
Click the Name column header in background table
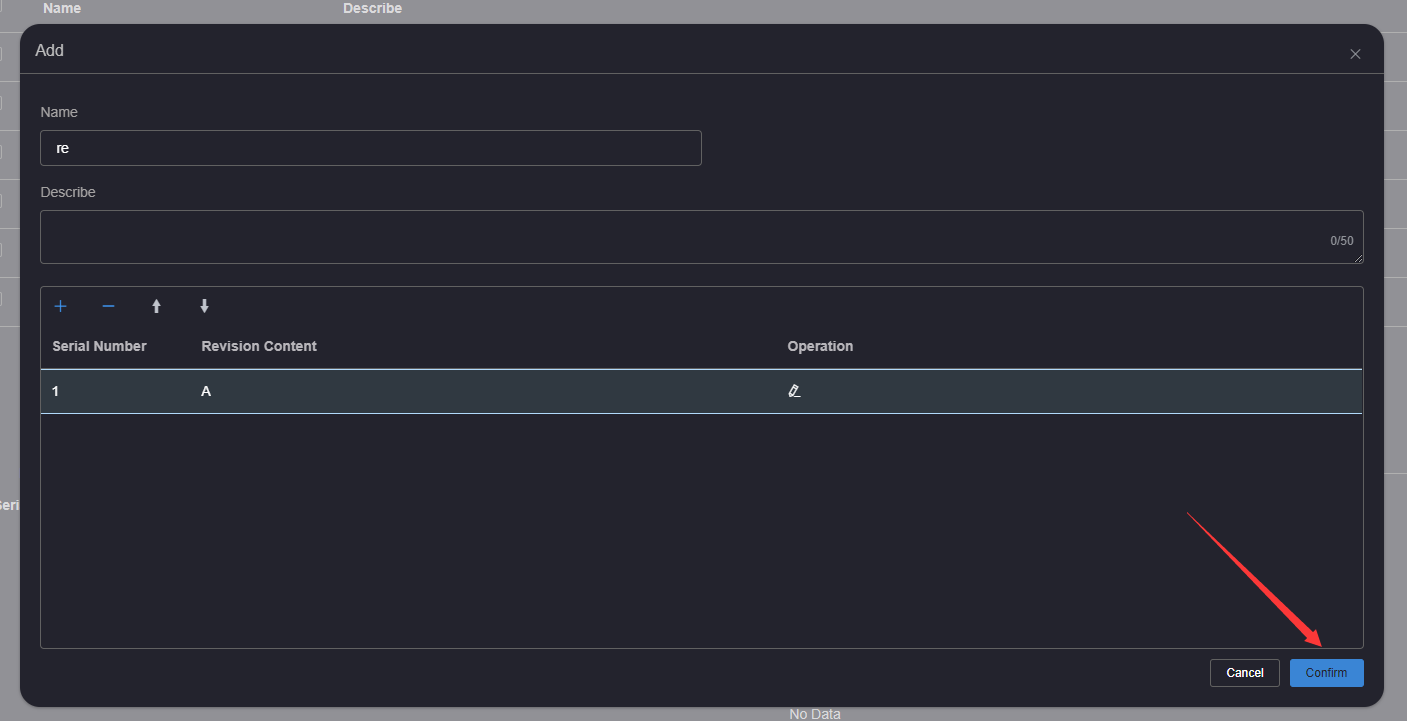(x=62, y=8)
